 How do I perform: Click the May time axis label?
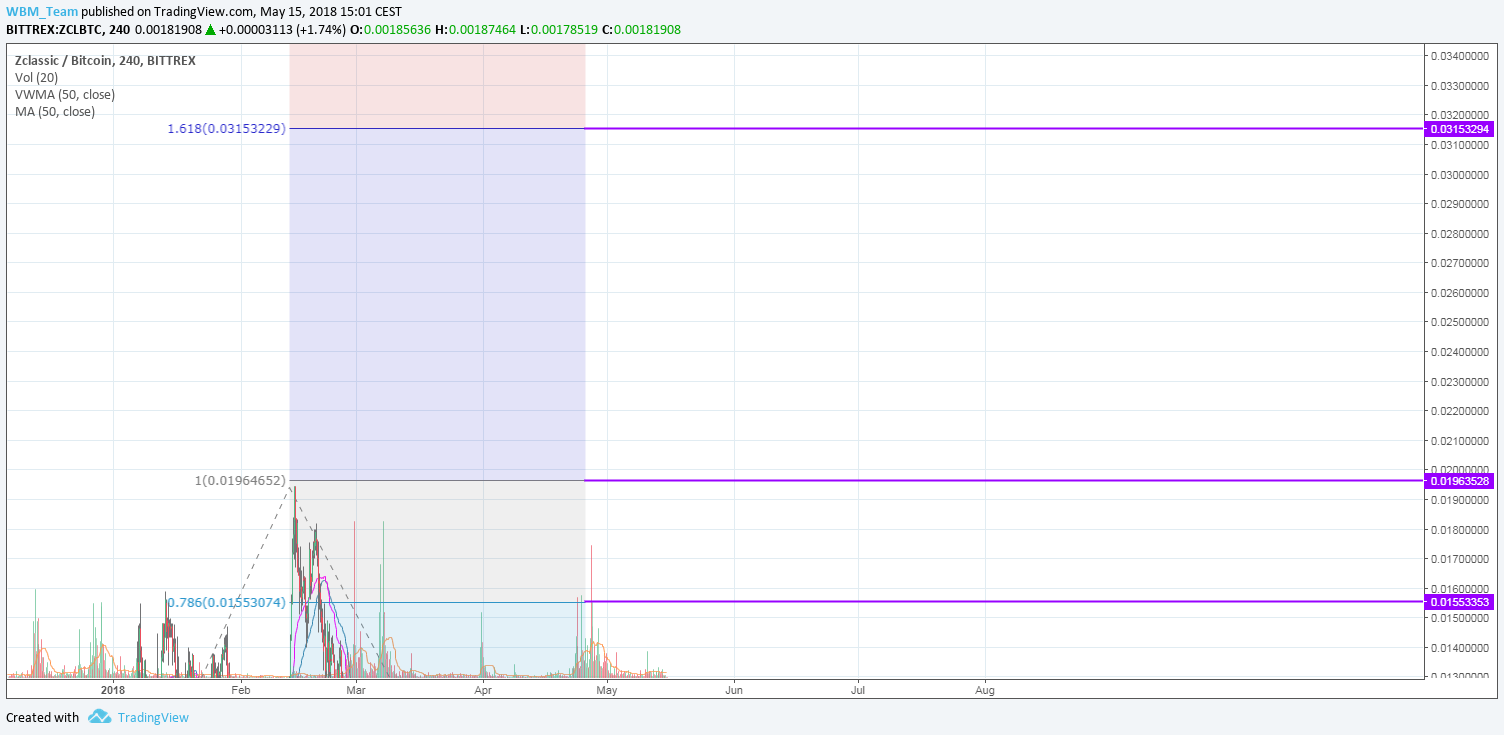click(606, 689)
